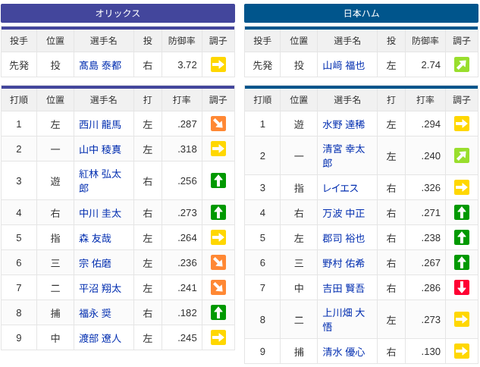The width and height of the screenshot is (480, 367).
Task: Click 吉田 賢吾's red down-arrow condition icon
Action: point(462,287)
